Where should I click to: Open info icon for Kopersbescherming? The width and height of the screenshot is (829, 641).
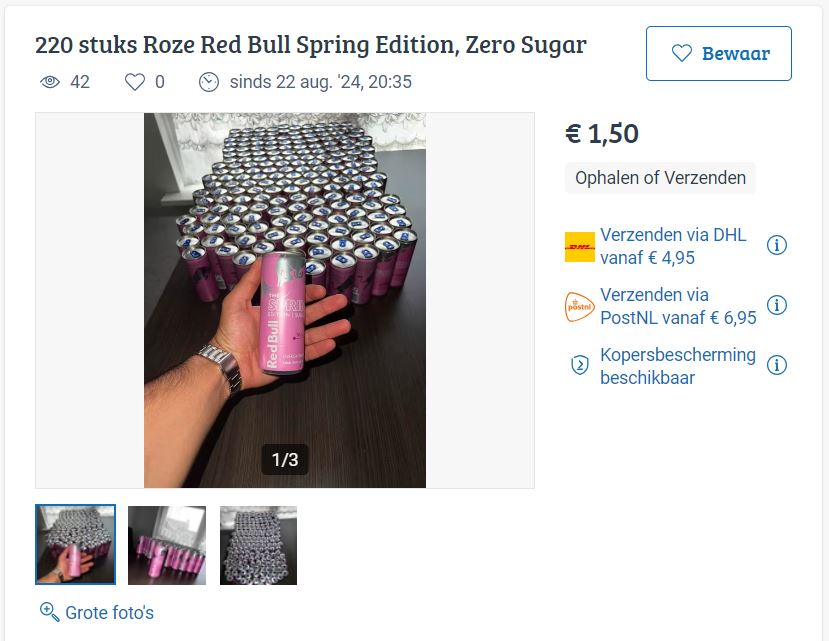pyautogui.click(x=777, y=365)
